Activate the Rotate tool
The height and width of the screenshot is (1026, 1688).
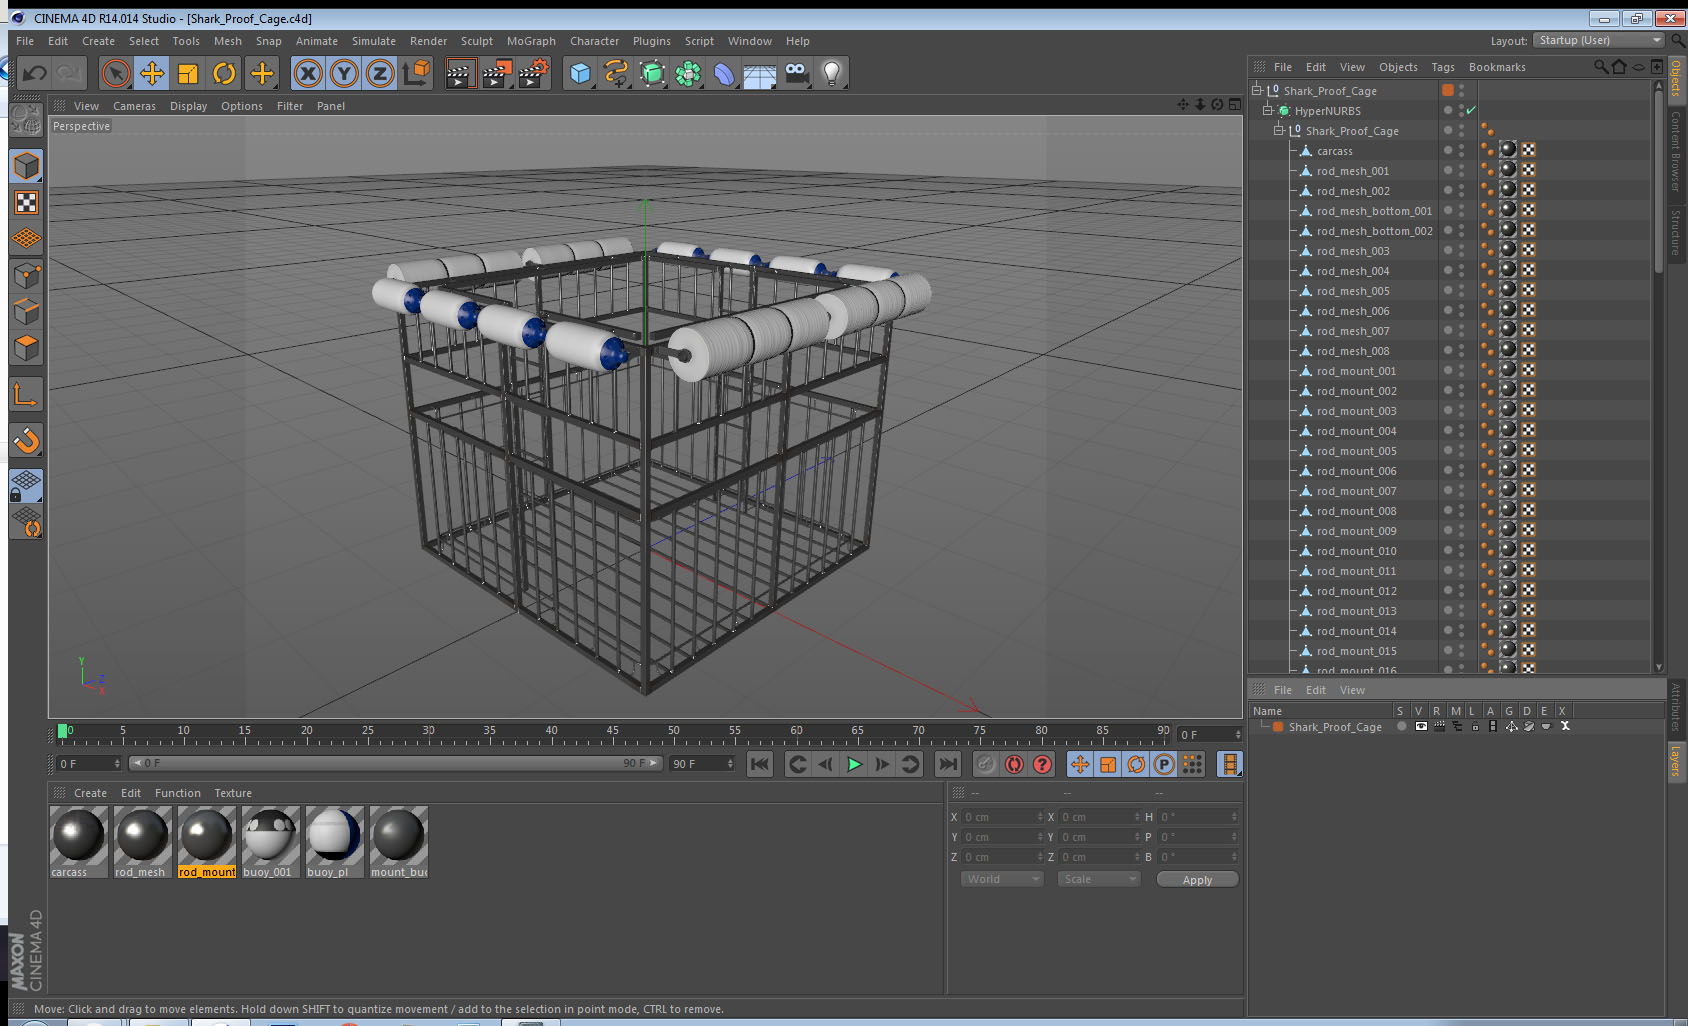click(224, 73)
